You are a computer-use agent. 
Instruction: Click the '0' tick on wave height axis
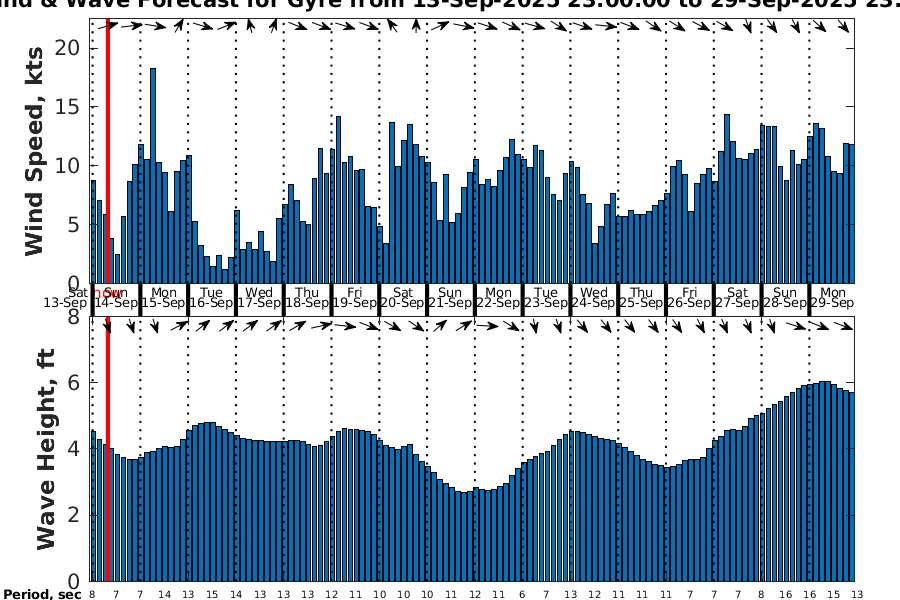tap(73, 580)
